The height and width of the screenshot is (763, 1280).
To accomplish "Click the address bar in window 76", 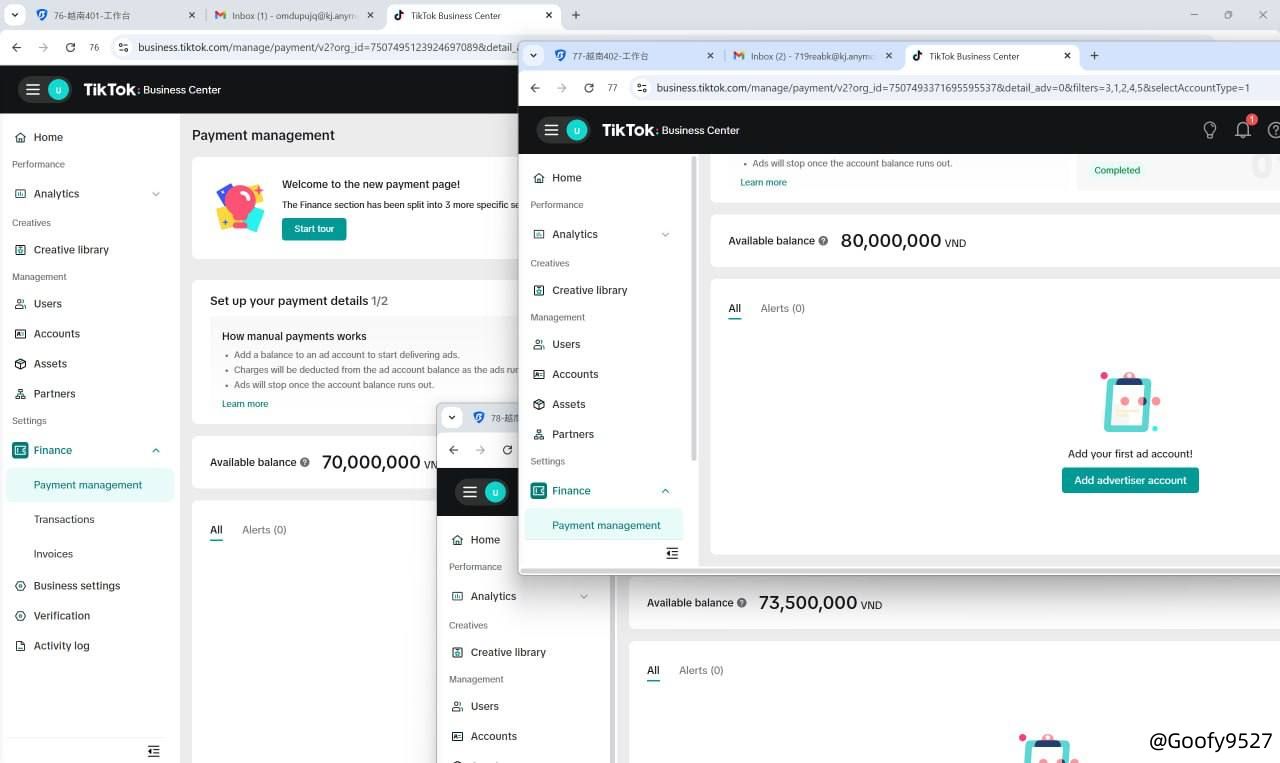I will (328, 47).
